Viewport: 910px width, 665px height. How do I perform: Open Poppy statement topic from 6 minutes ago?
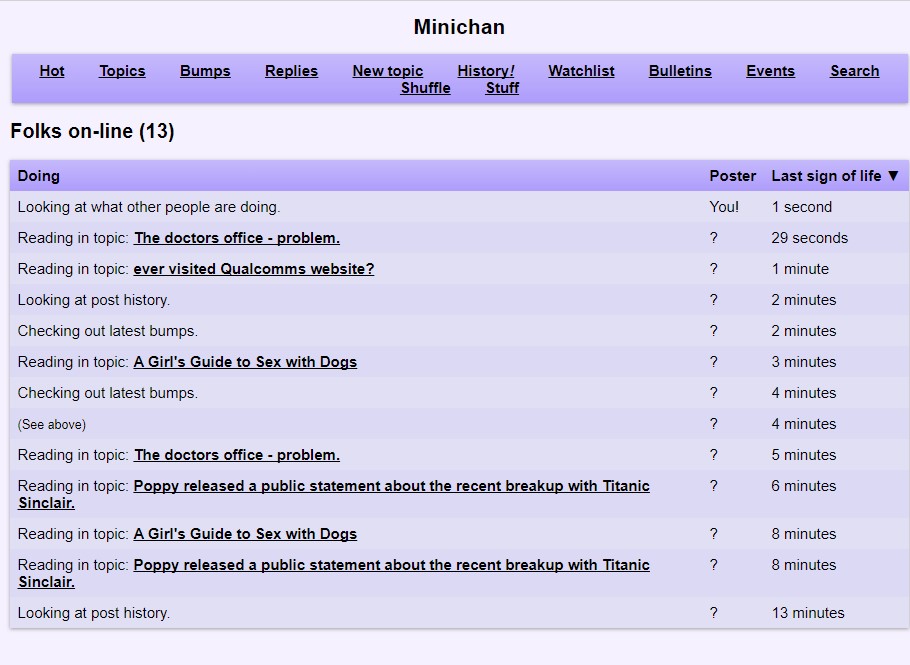tap(391, 486)
